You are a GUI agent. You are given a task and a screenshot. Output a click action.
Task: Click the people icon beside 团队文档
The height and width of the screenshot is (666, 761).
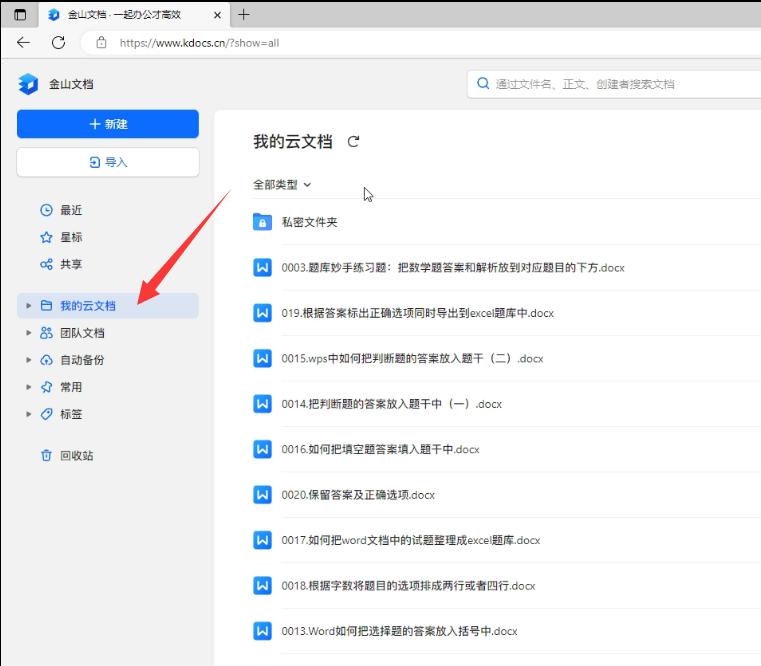pos(46,333)
